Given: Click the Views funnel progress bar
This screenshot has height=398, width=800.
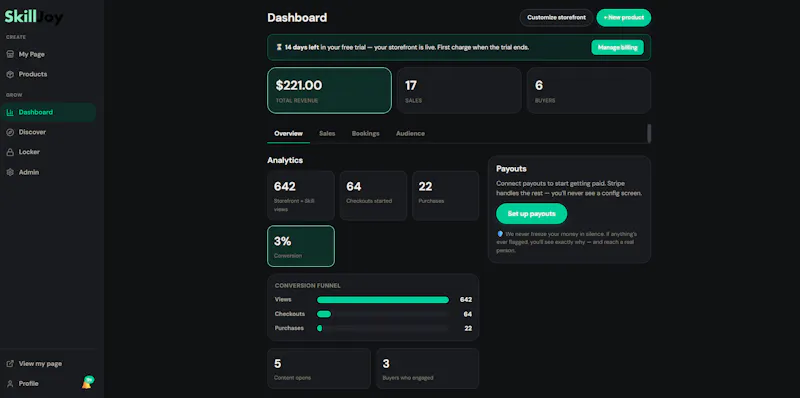Looking at the screenshot, I should 383,300.
